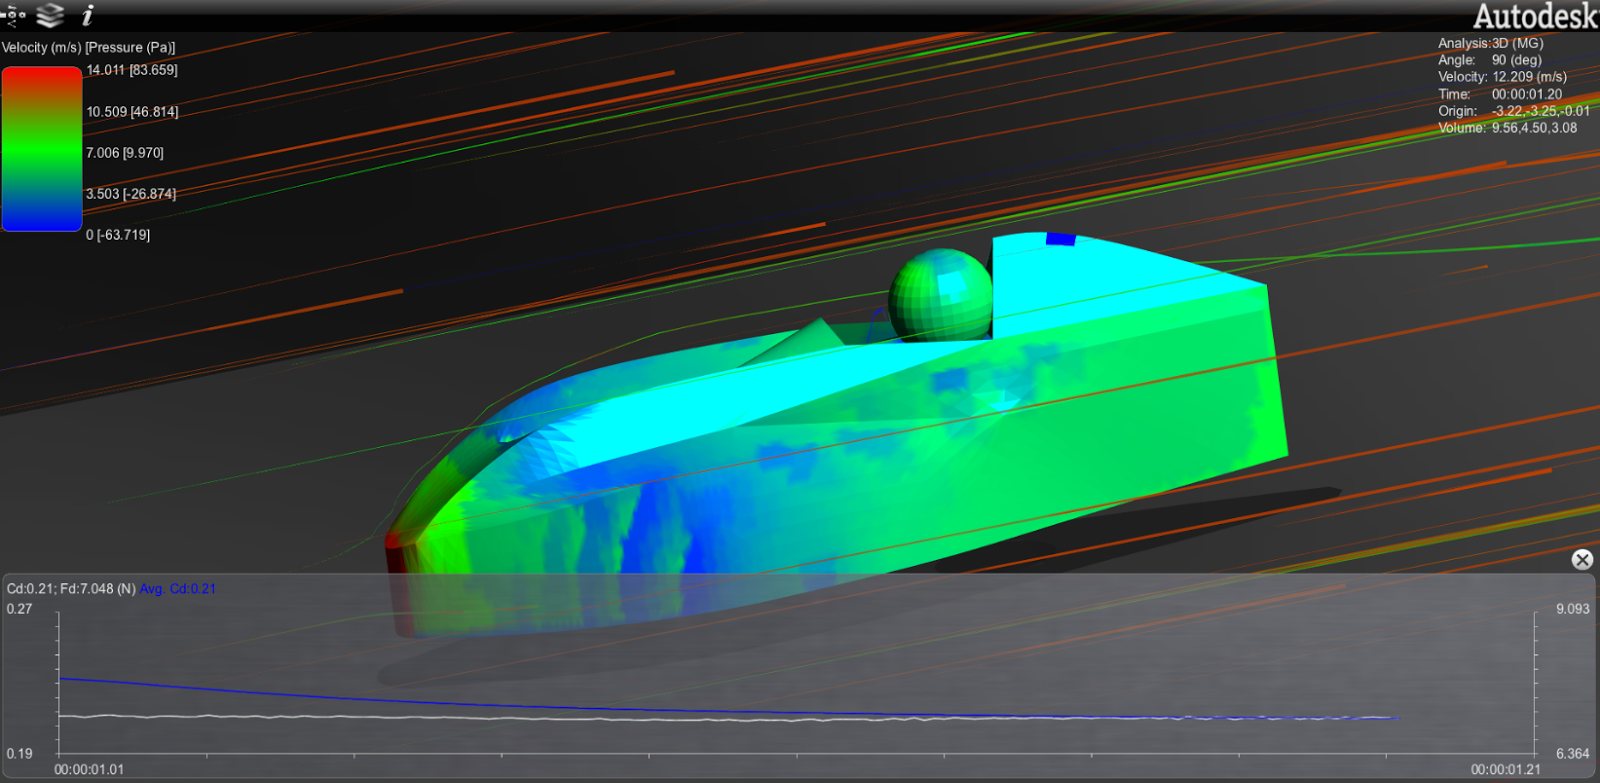Click the 'Cd:0.21; Fd:7.048 (N)' label
1600x783 pixels.
pos(71,588)
